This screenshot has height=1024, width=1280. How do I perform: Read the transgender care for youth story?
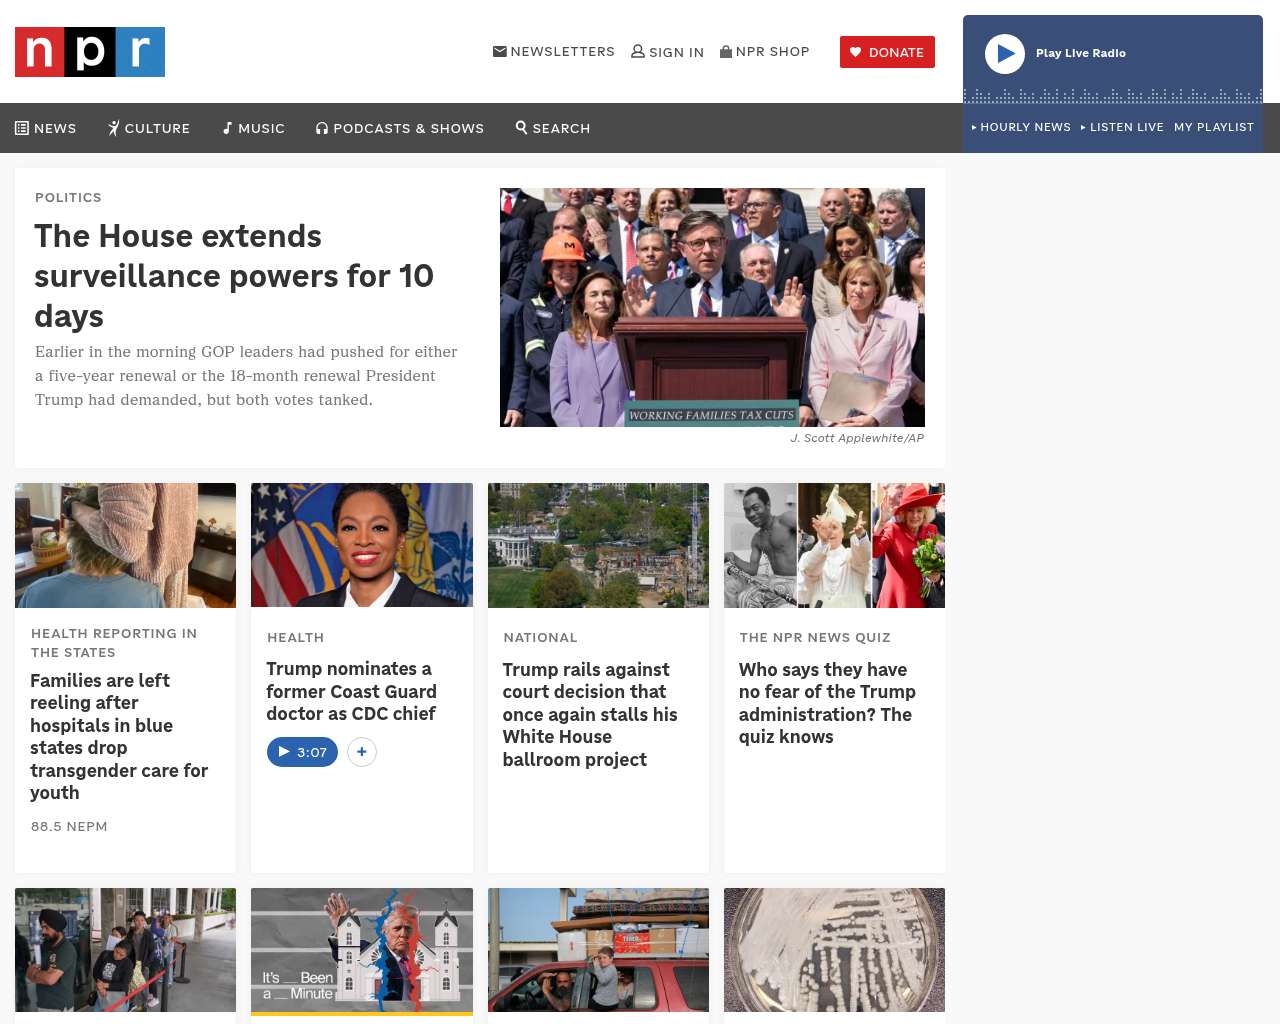[x=119, y=736]
